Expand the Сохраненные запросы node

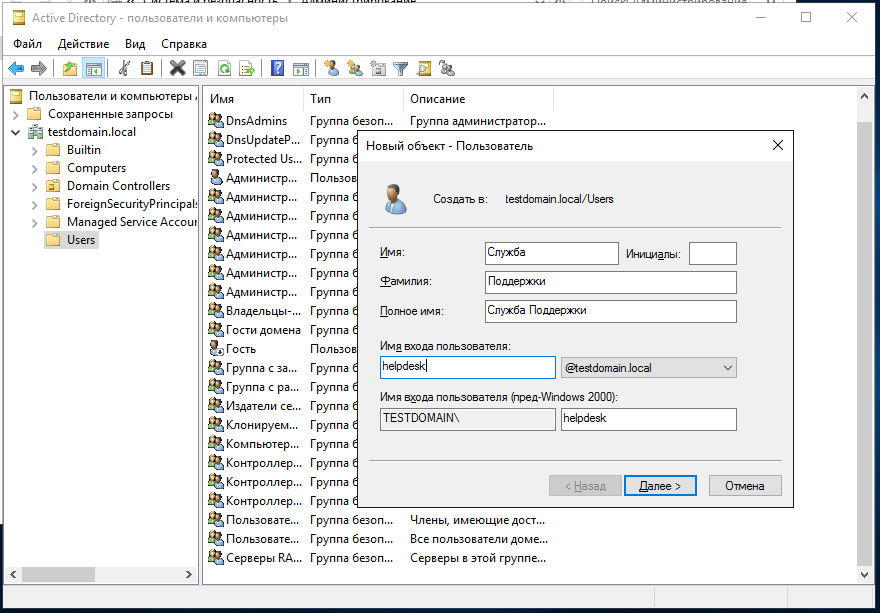(15, 115)
